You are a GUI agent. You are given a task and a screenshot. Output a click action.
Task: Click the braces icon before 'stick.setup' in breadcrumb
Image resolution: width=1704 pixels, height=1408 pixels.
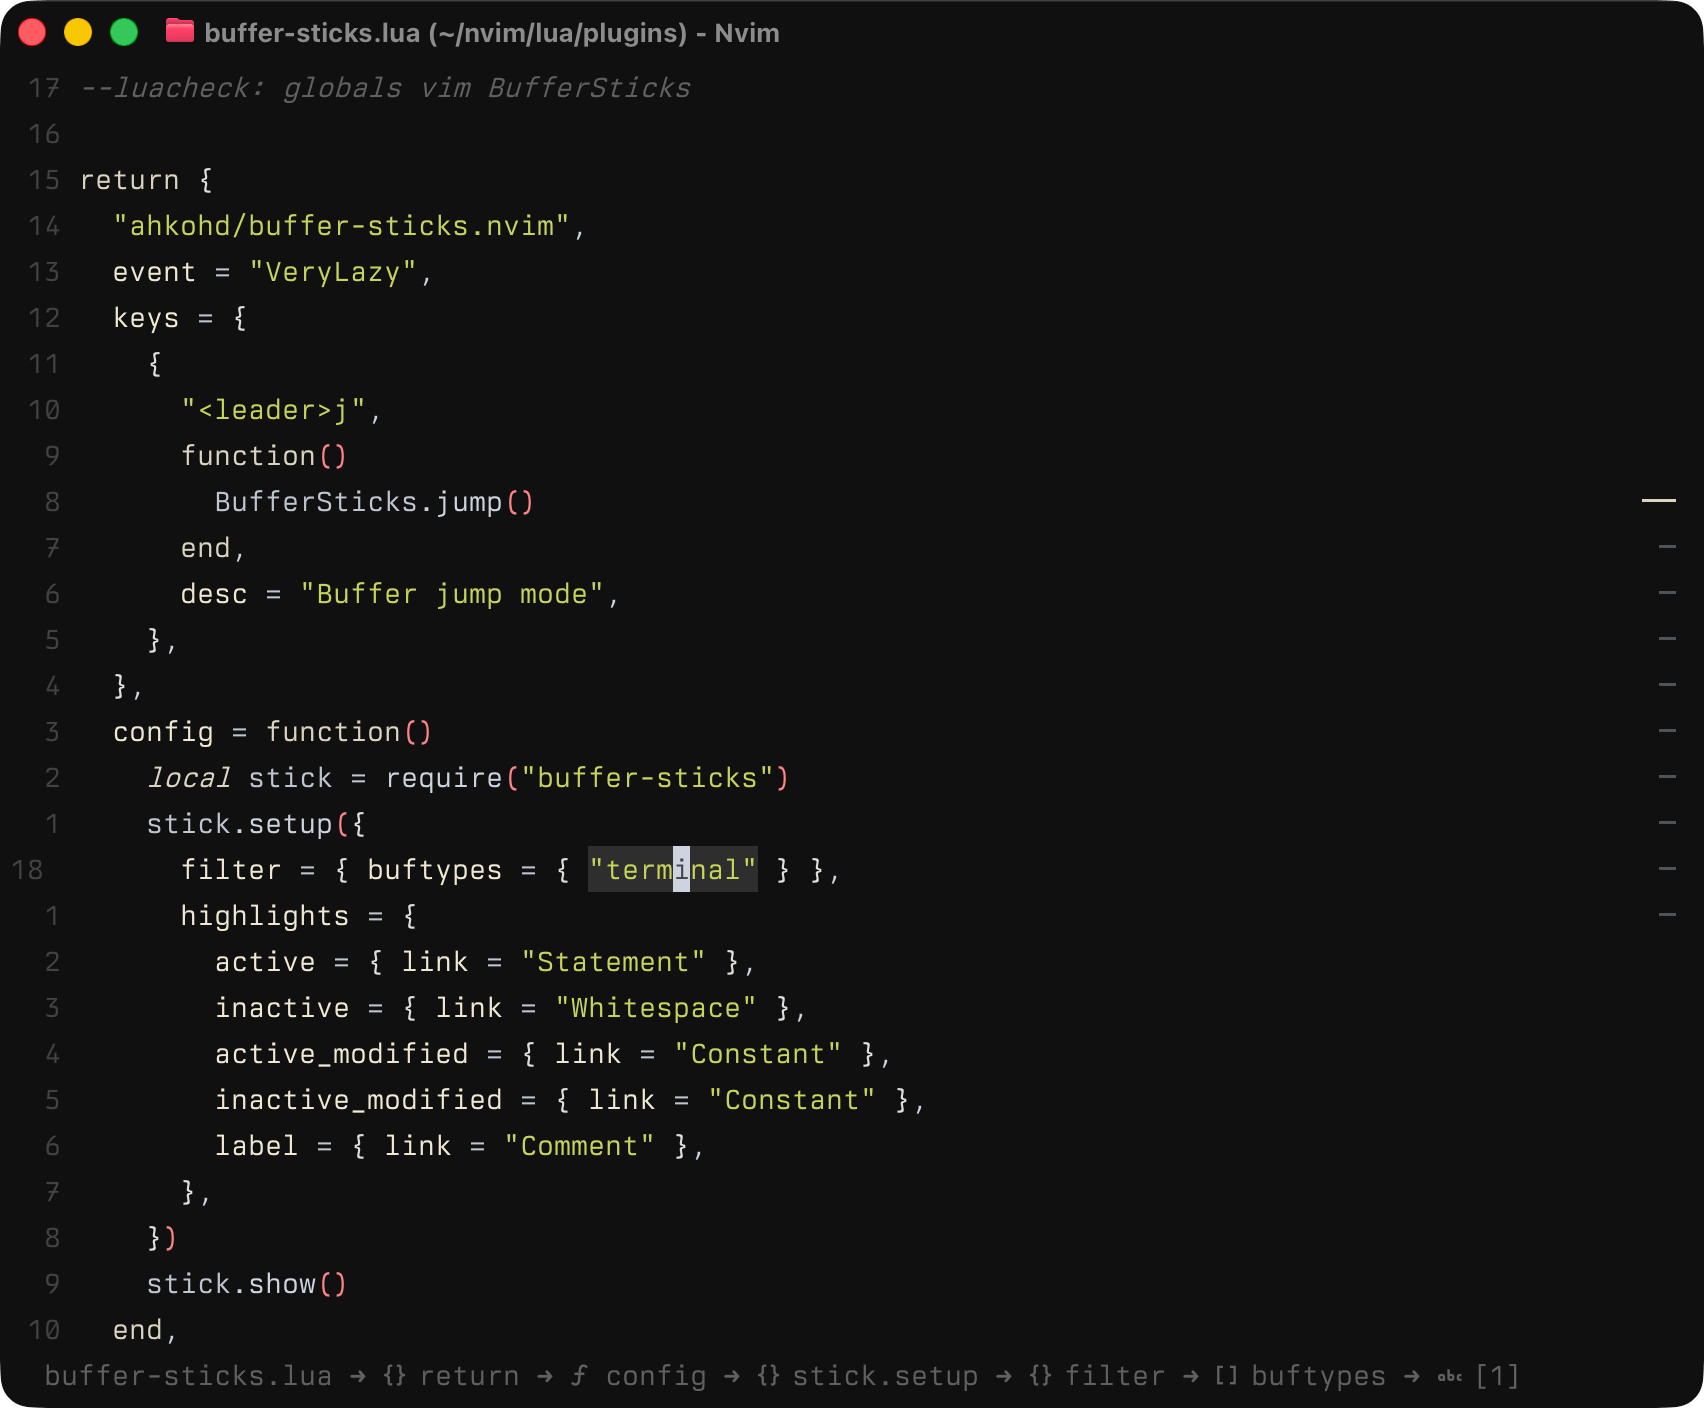click(x=768, y=1376)
